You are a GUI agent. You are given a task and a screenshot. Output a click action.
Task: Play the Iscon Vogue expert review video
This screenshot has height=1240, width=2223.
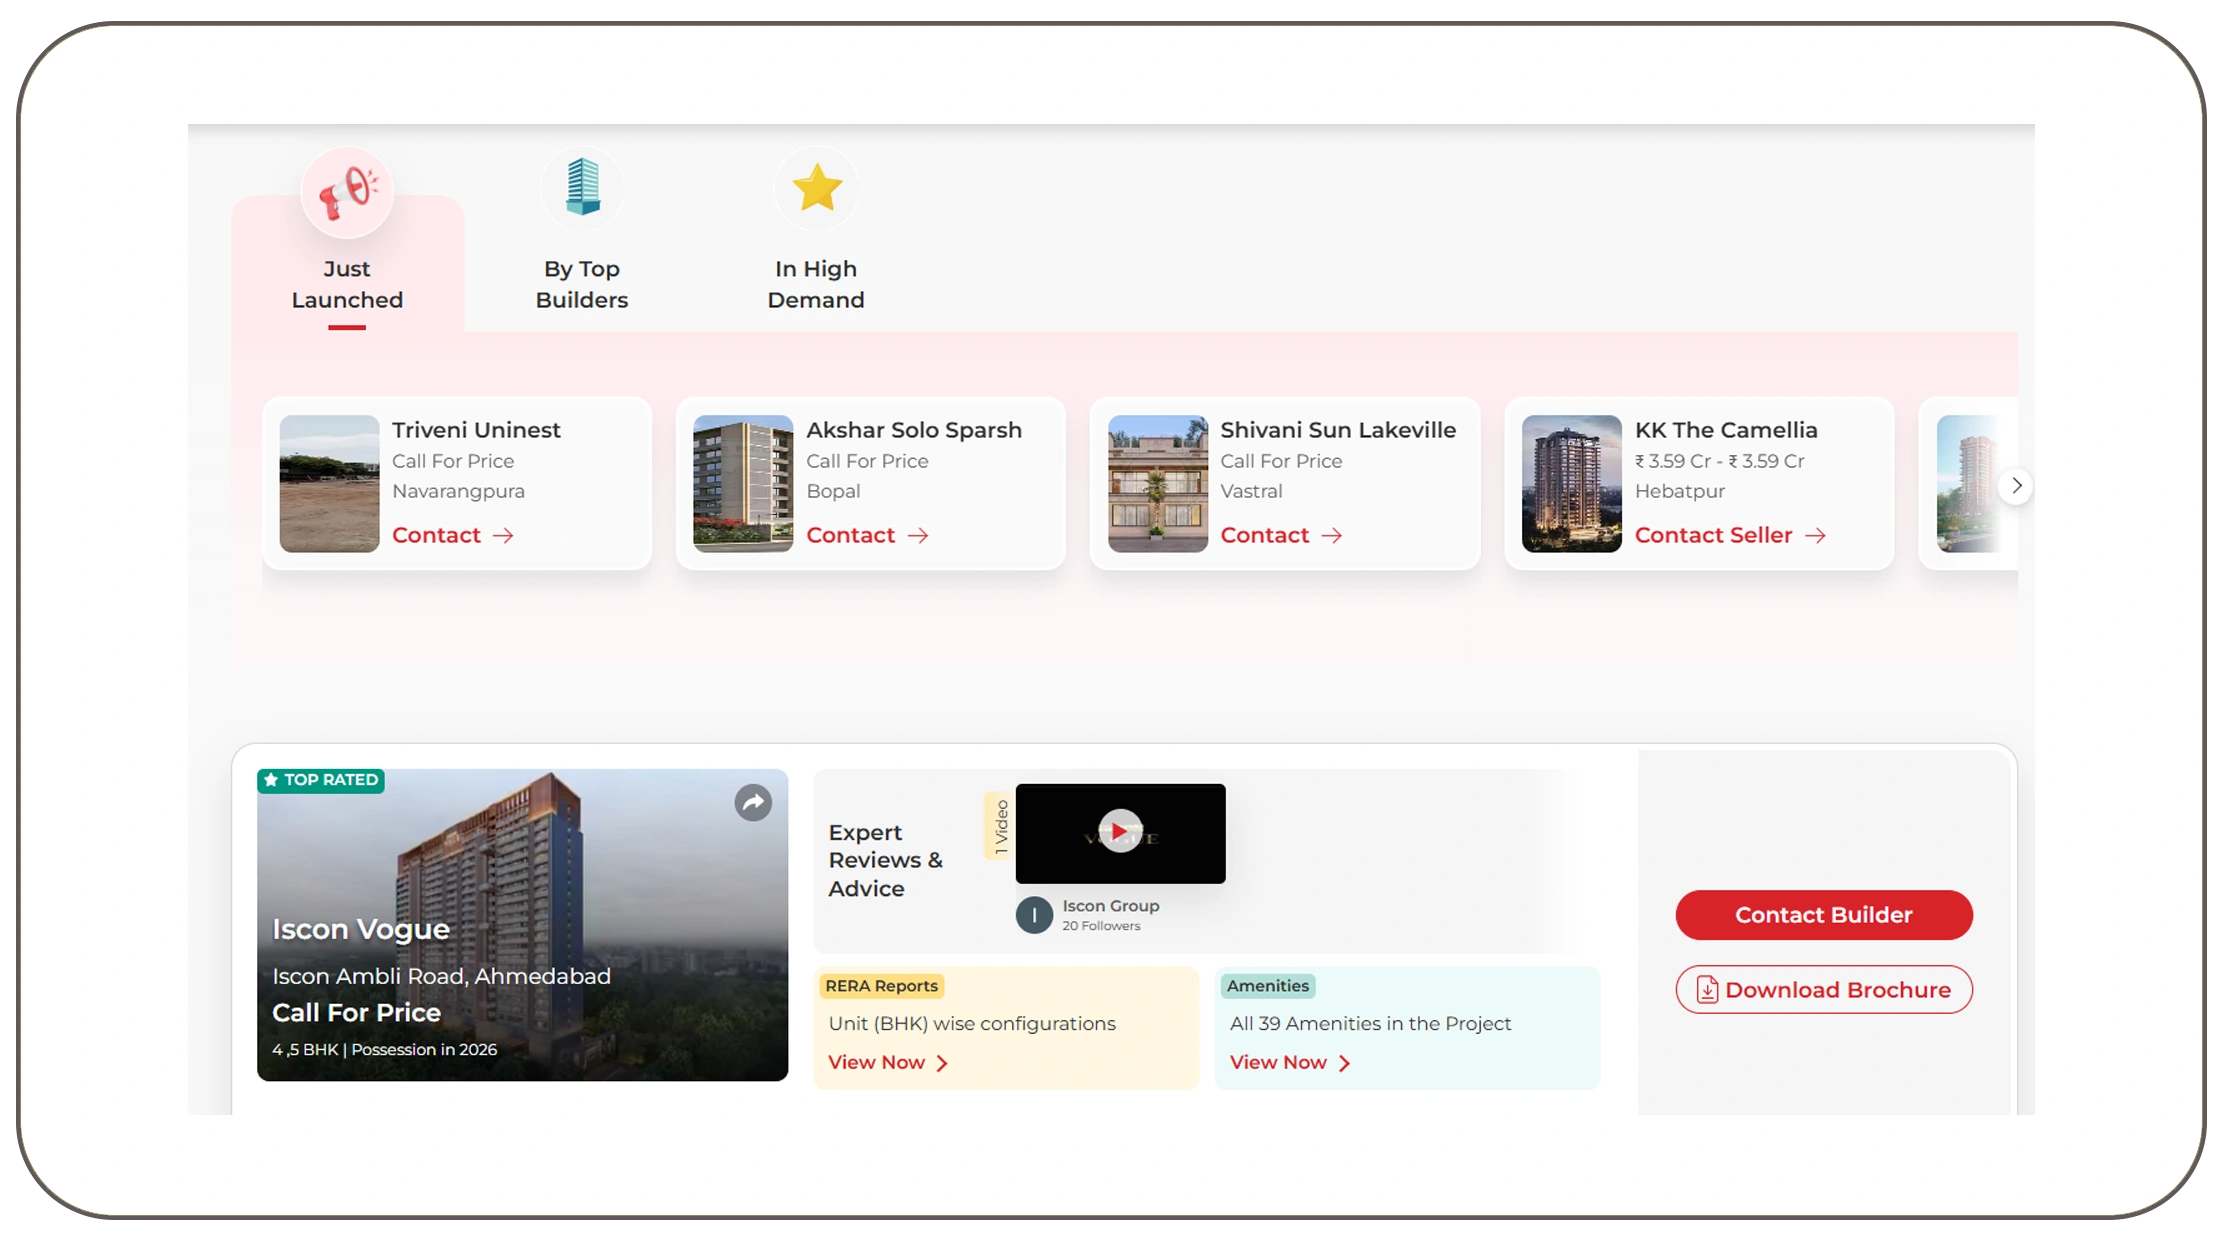pos(1120,832)
